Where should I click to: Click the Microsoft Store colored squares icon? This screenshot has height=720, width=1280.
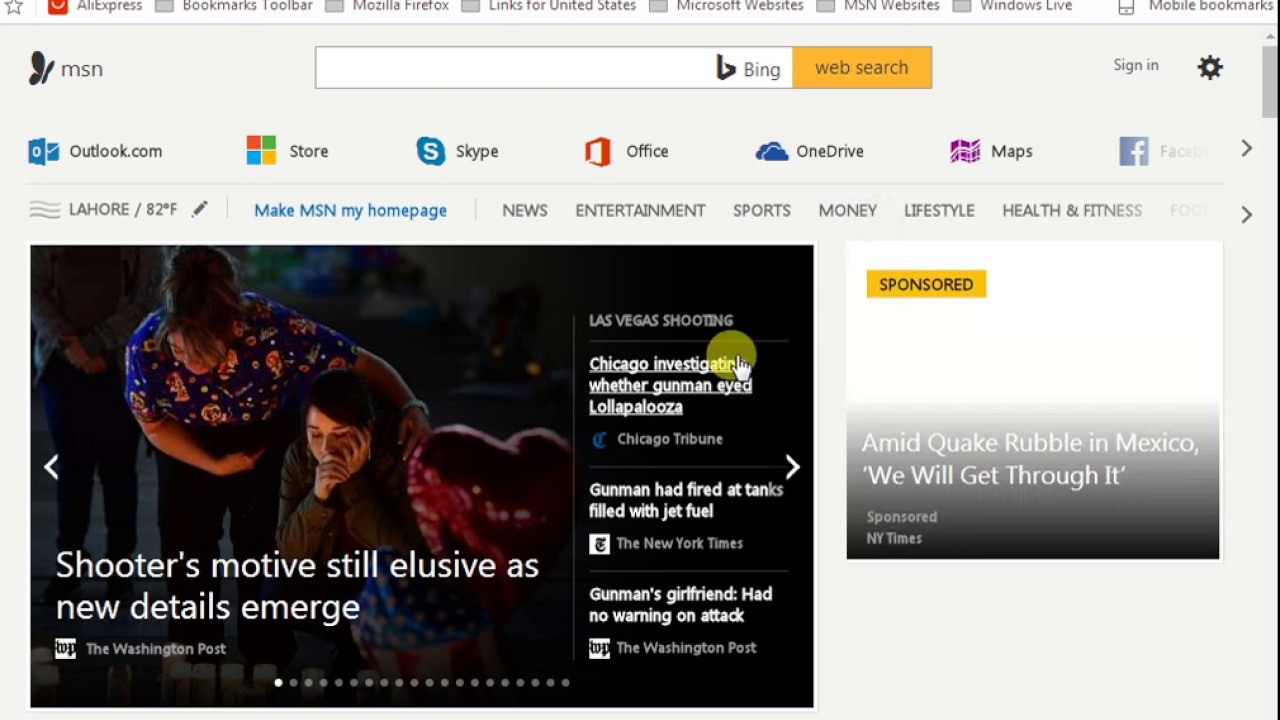point(261,151)
